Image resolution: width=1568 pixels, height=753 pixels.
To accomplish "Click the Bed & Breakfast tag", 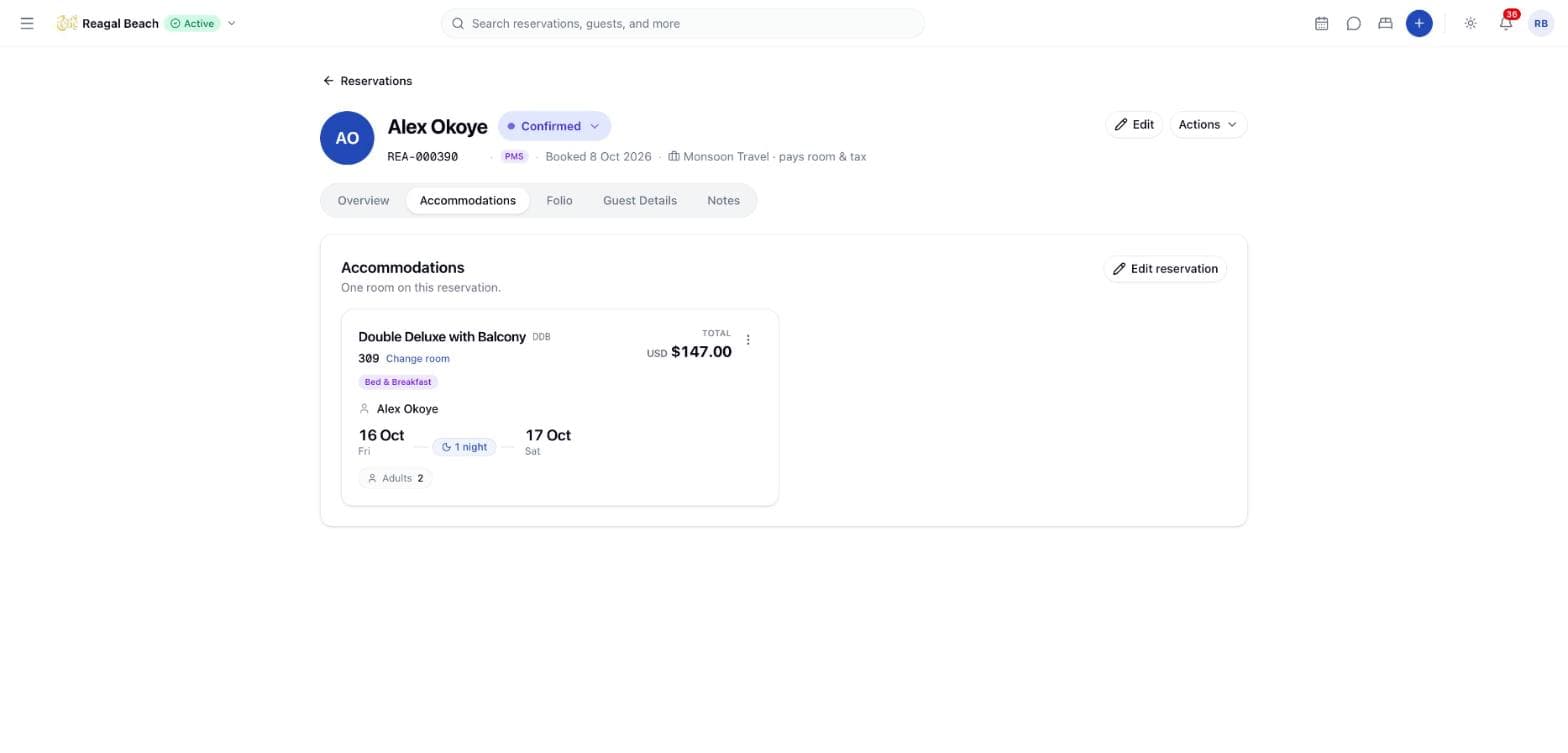I will pyautogui.click(x=398, y=382).
